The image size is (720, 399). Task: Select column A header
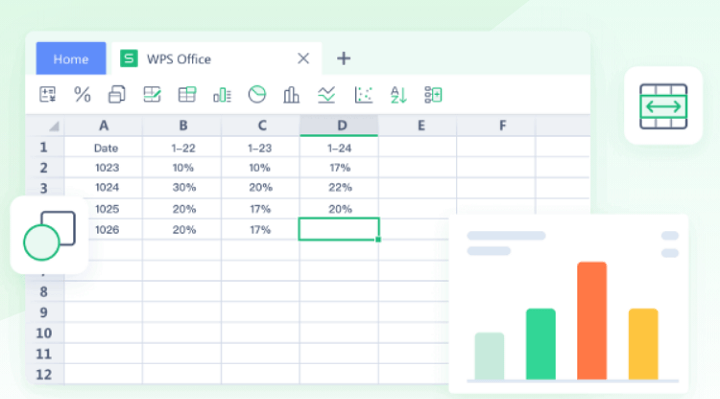pyautogui.click(x=104, y=125)
